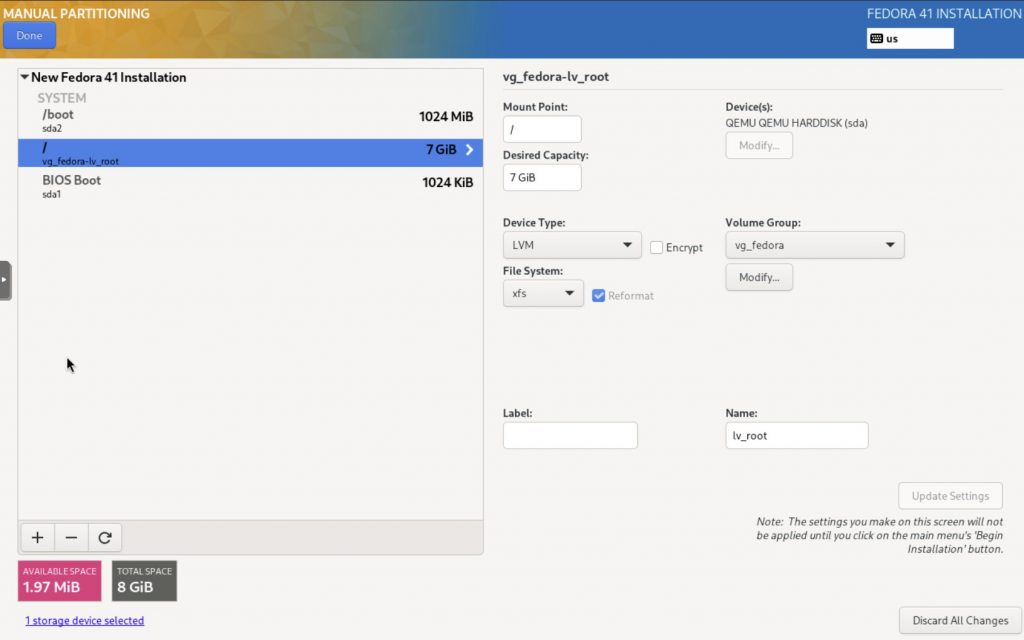Click Modify button under Volume Group
Image resolution: width=1024 pixels, height=640 pixels.
coord(759,277)
